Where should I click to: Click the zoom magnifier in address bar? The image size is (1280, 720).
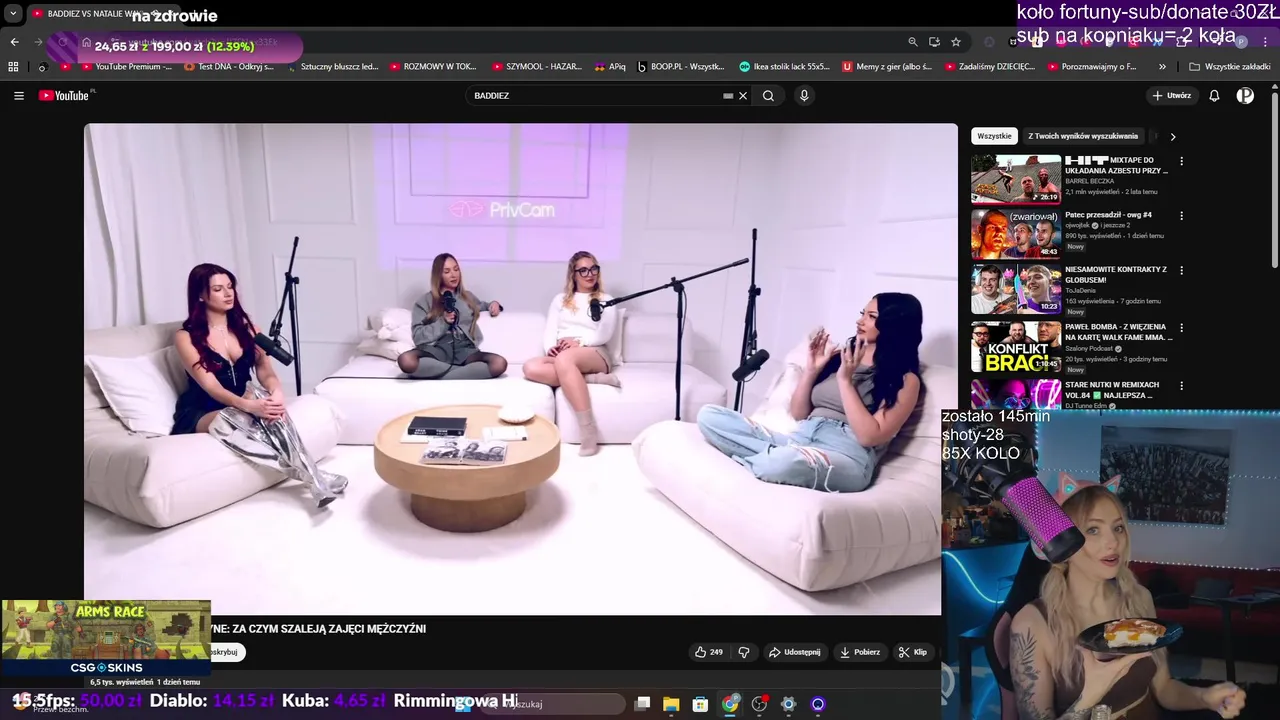point(912,42)
